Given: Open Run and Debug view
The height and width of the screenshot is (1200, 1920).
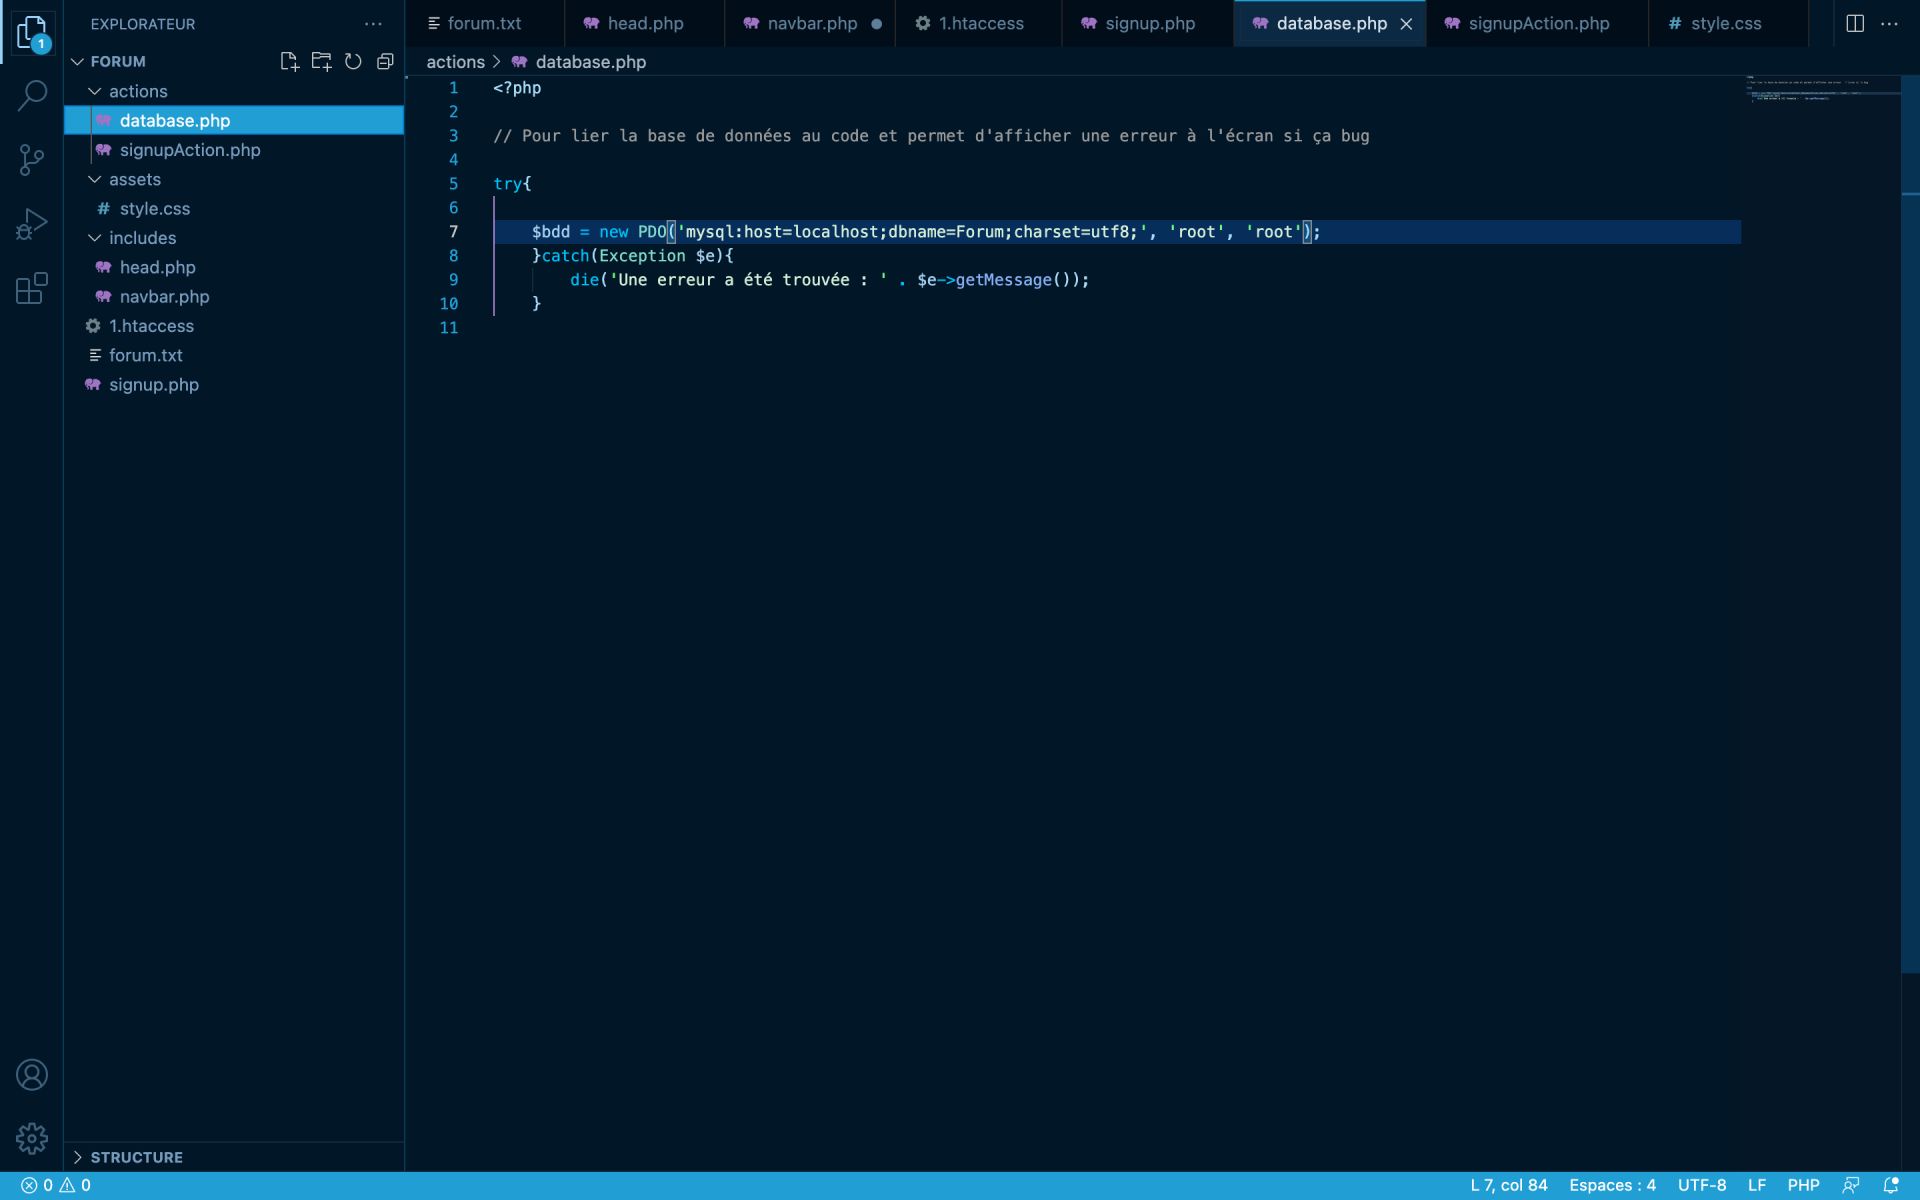Looking at the screenshot, I should click(x=32, y=224).
